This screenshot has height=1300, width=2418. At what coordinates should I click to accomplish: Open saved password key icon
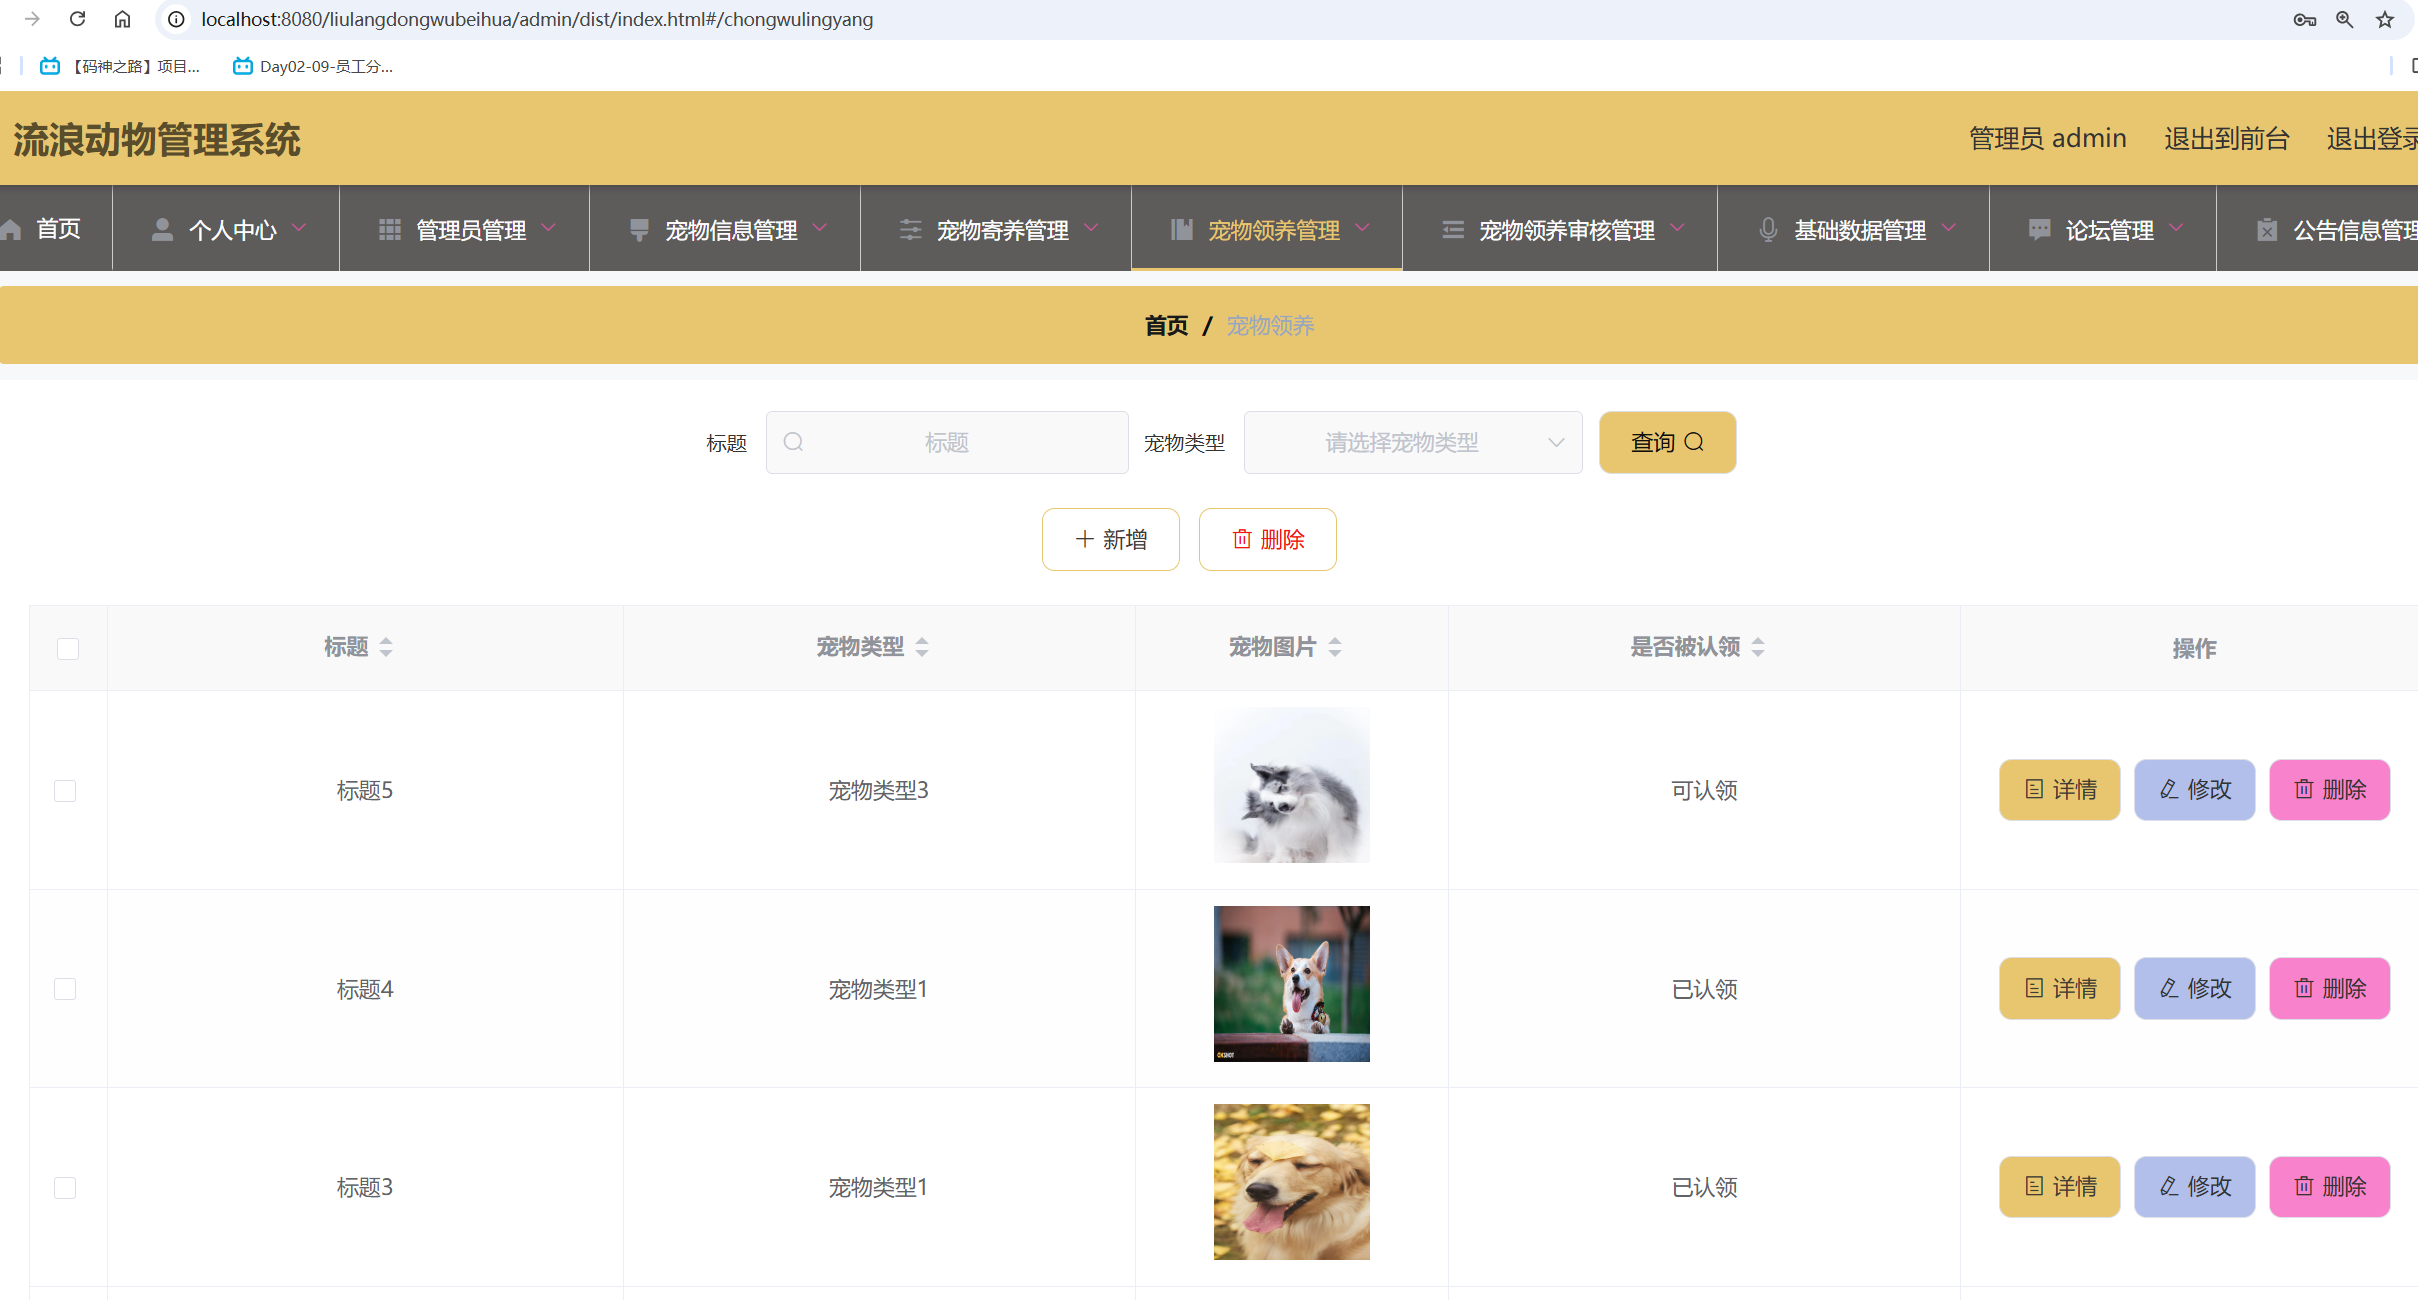[2304, 19]
